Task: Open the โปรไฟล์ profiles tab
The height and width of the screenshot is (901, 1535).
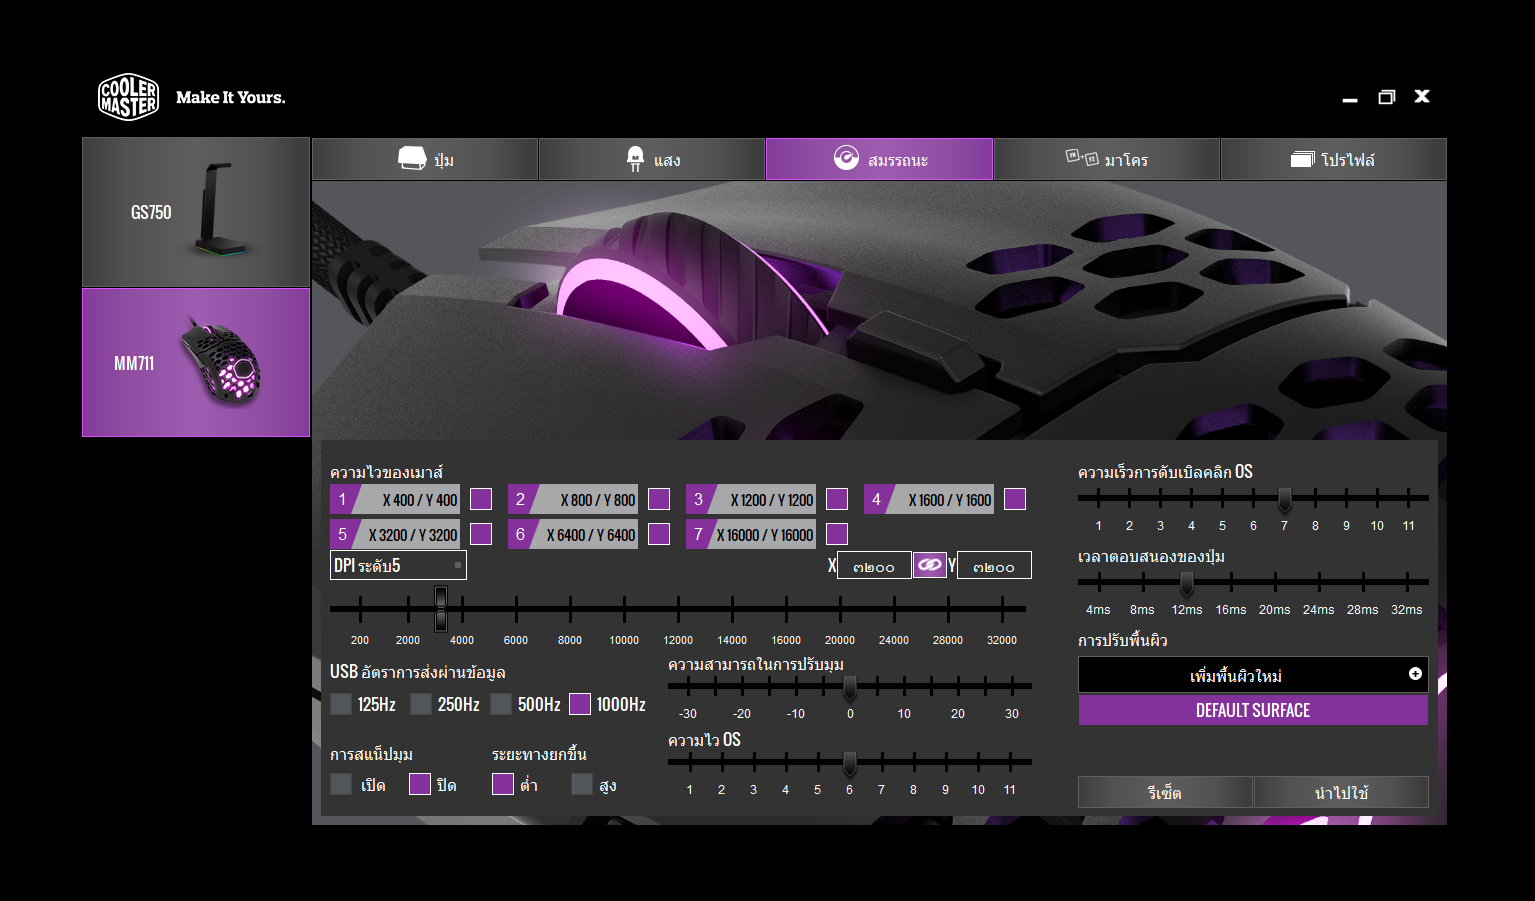Action: [1333, 159]
